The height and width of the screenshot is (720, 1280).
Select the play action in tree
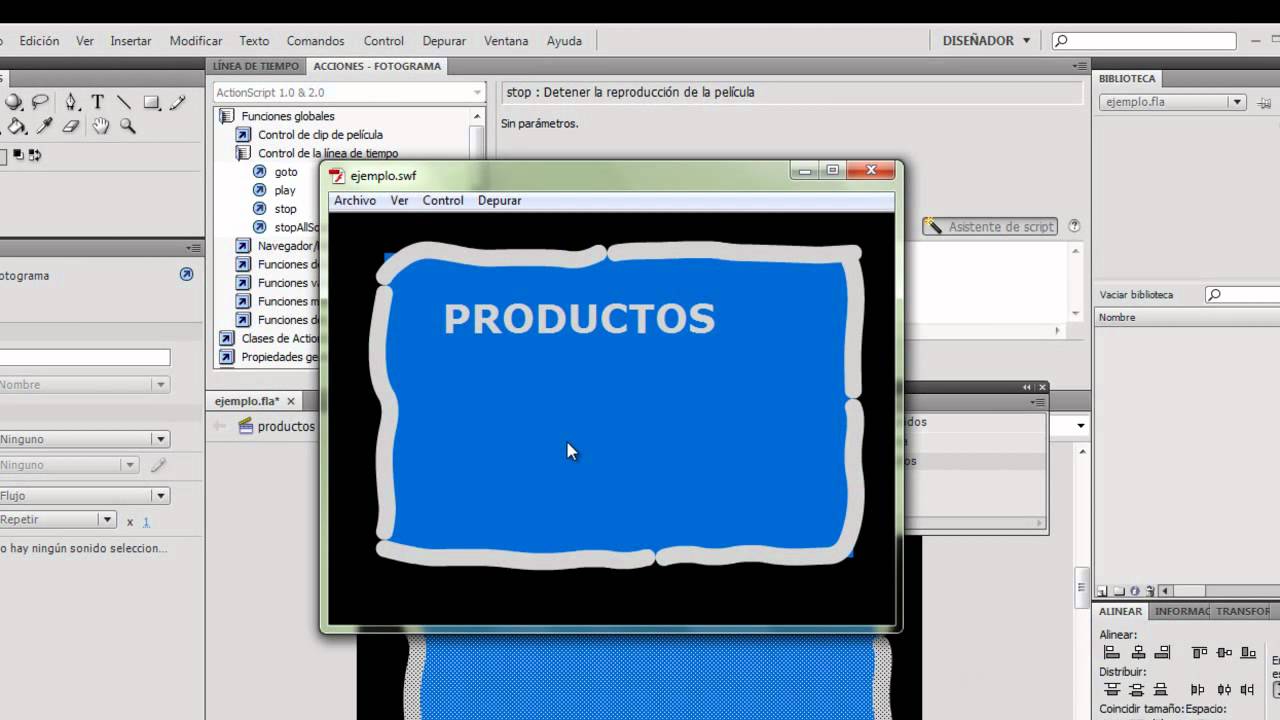coord(285,190)
